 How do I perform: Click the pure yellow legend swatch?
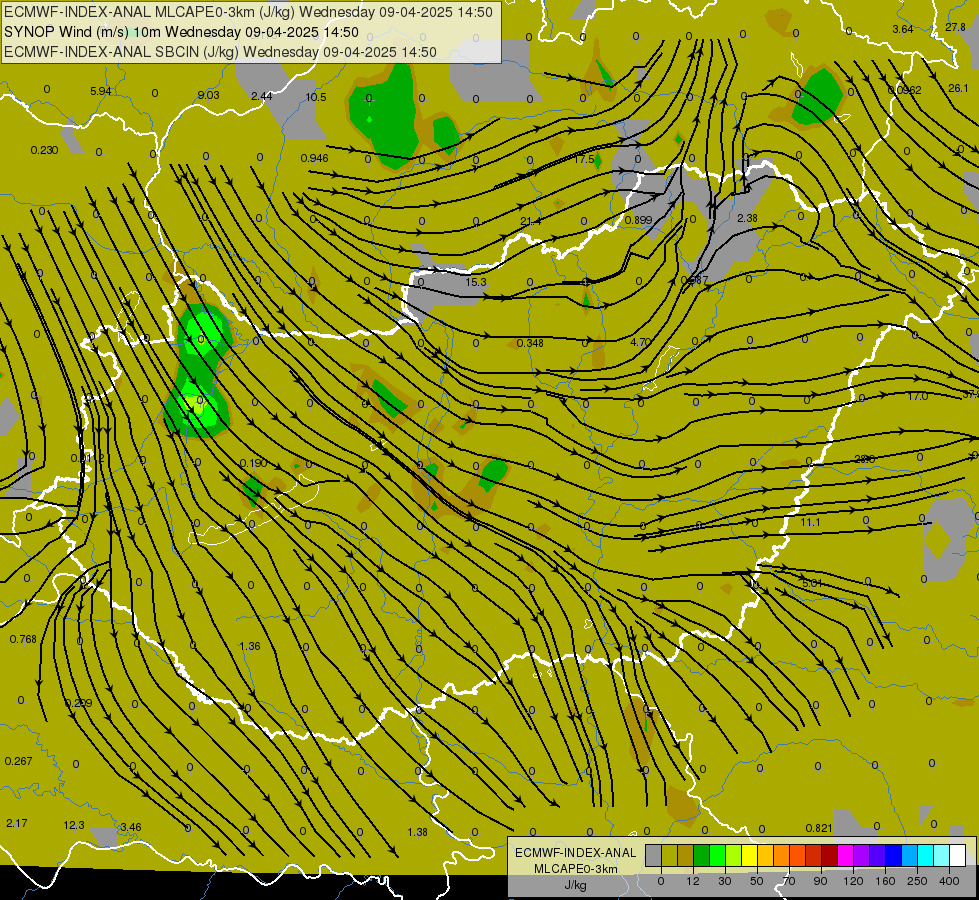[749, 856]
